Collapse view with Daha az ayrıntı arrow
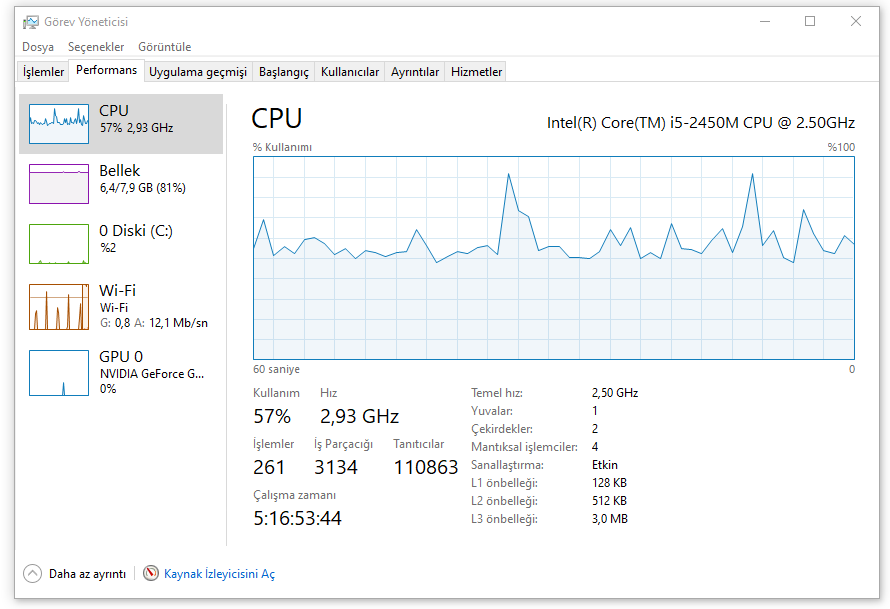The height and width of the screenshot is (609, 890). 33,574
